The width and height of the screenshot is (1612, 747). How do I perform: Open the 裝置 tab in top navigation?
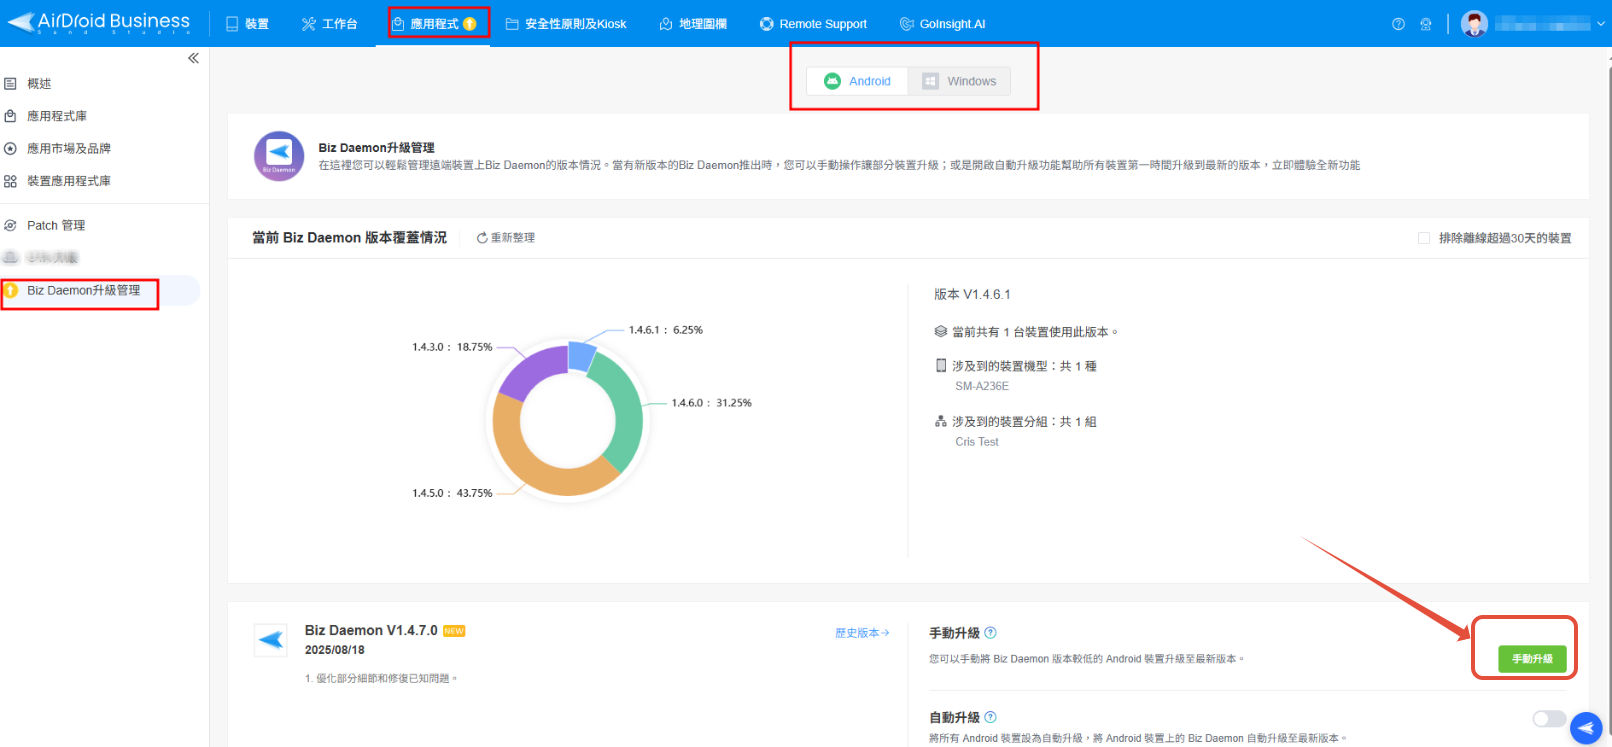pyautogui.click(x=247, y=24)
